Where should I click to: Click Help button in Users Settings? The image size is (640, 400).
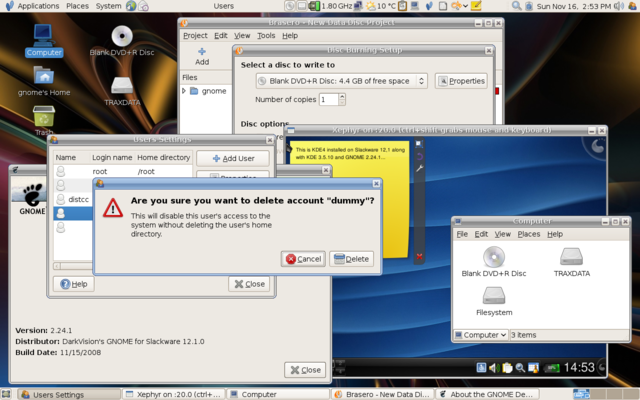(x=74, y=284)
